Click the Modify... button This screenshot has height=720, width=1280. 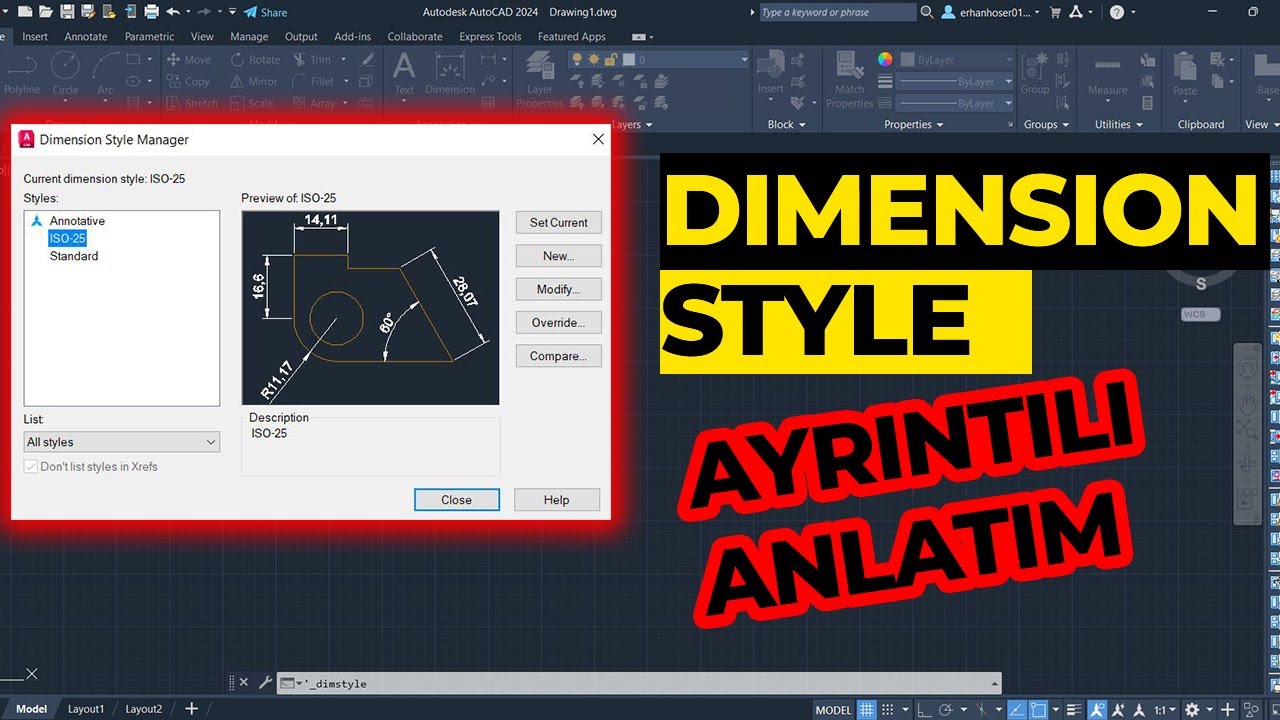559,289
